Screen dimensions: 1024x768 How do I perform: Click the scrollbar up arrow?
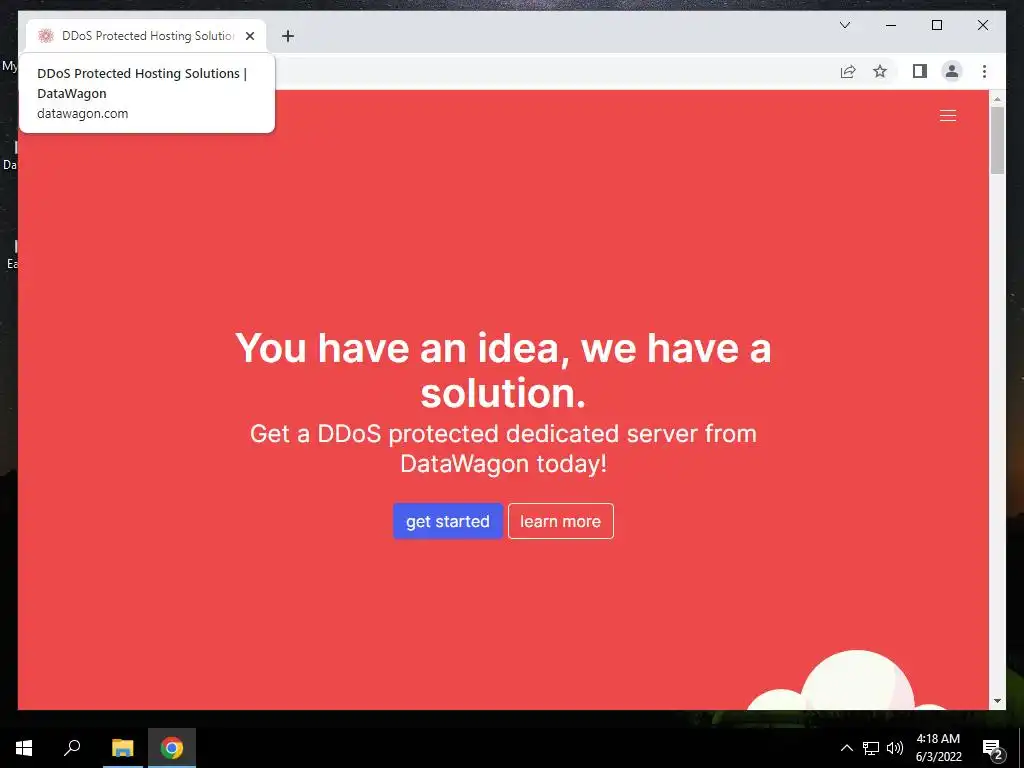[x=997, y=99]
